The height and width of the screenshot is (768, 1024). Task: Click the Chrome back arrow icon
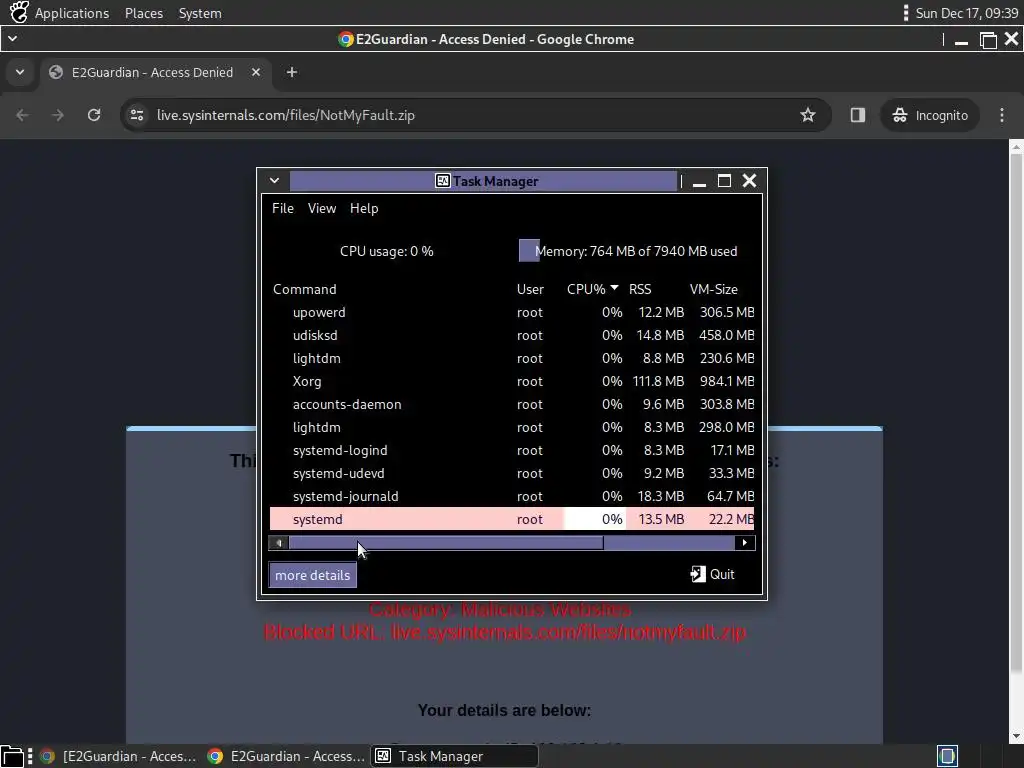tap(22, 115)
